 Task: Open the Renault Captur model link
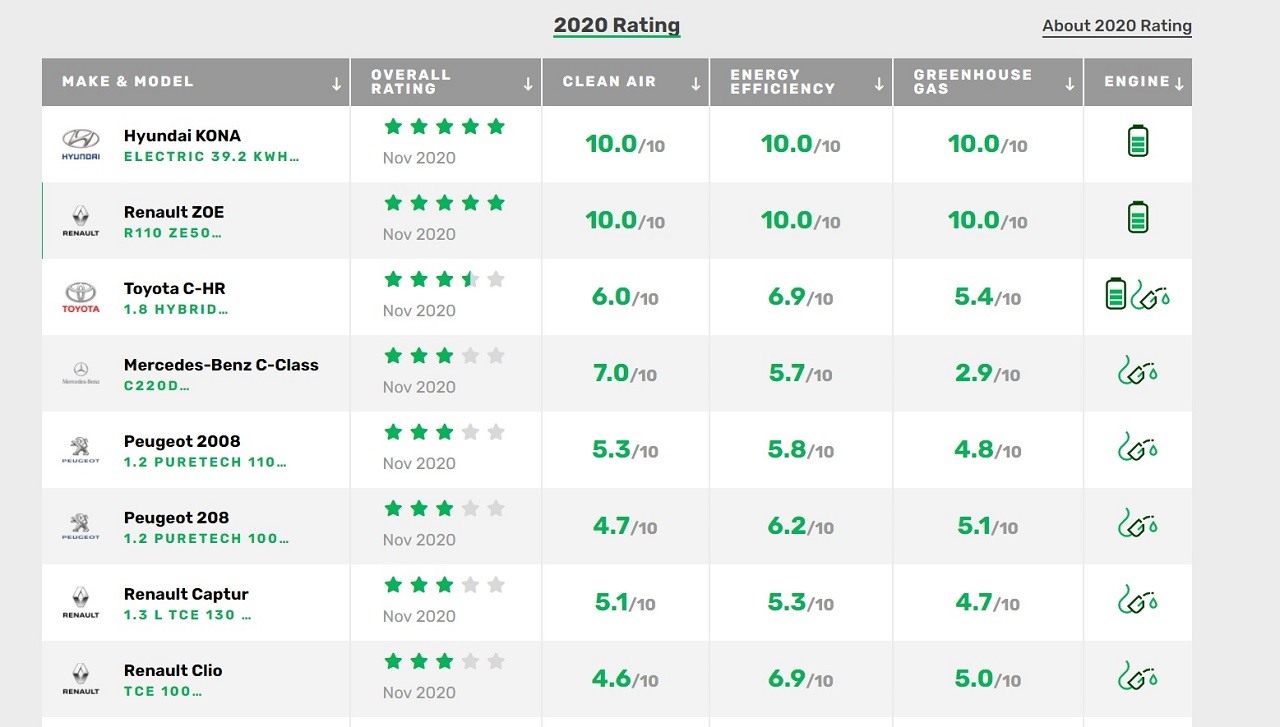point(186,594)
